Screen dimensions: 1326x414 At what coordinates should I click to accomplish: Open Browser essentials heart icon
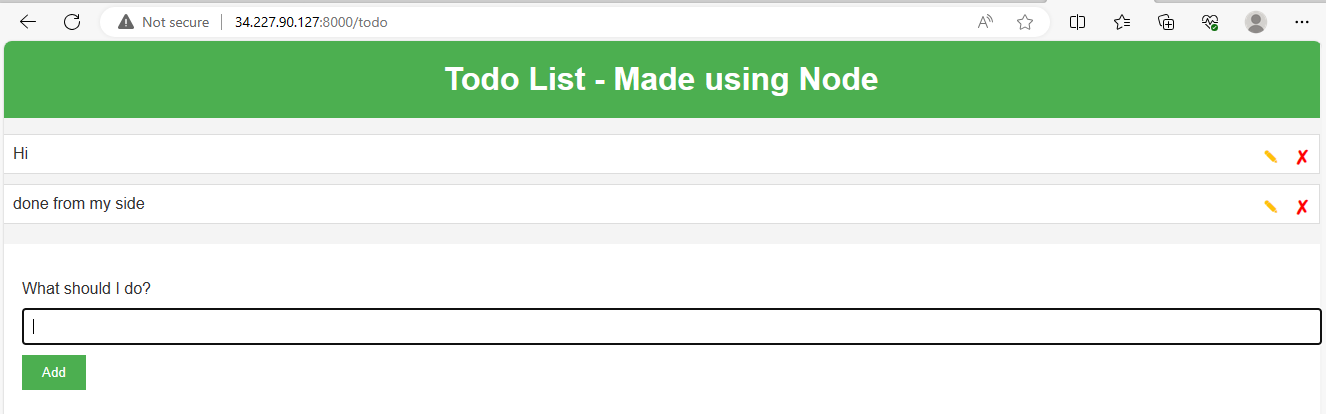pos(1210,22)
